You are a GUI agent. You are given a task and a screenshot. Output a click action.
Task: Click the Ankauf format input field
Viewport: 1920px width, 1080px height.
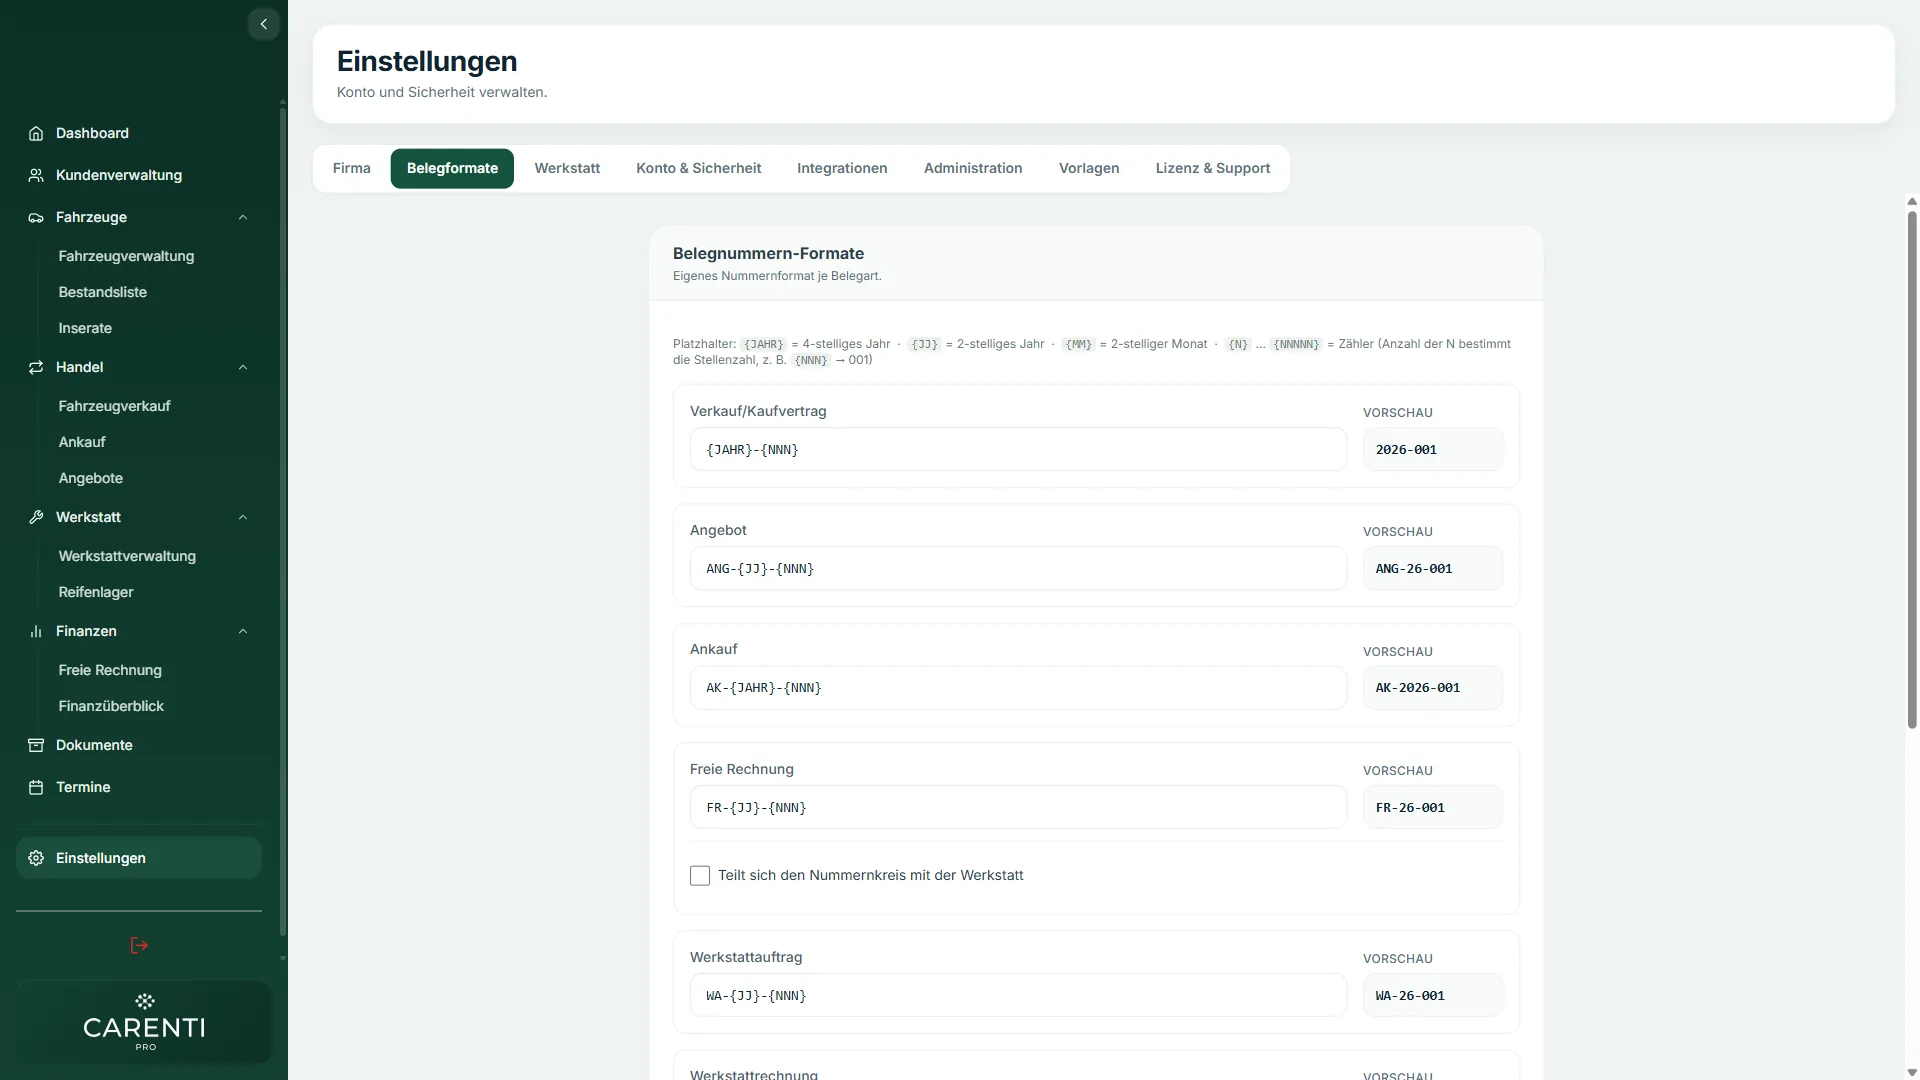1018,688
